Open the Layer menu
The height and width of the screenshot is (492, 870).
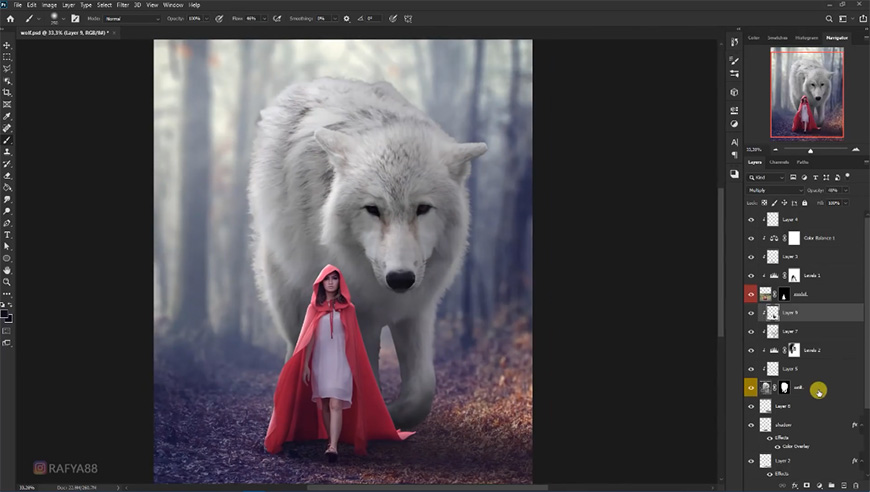click(68, 4)
